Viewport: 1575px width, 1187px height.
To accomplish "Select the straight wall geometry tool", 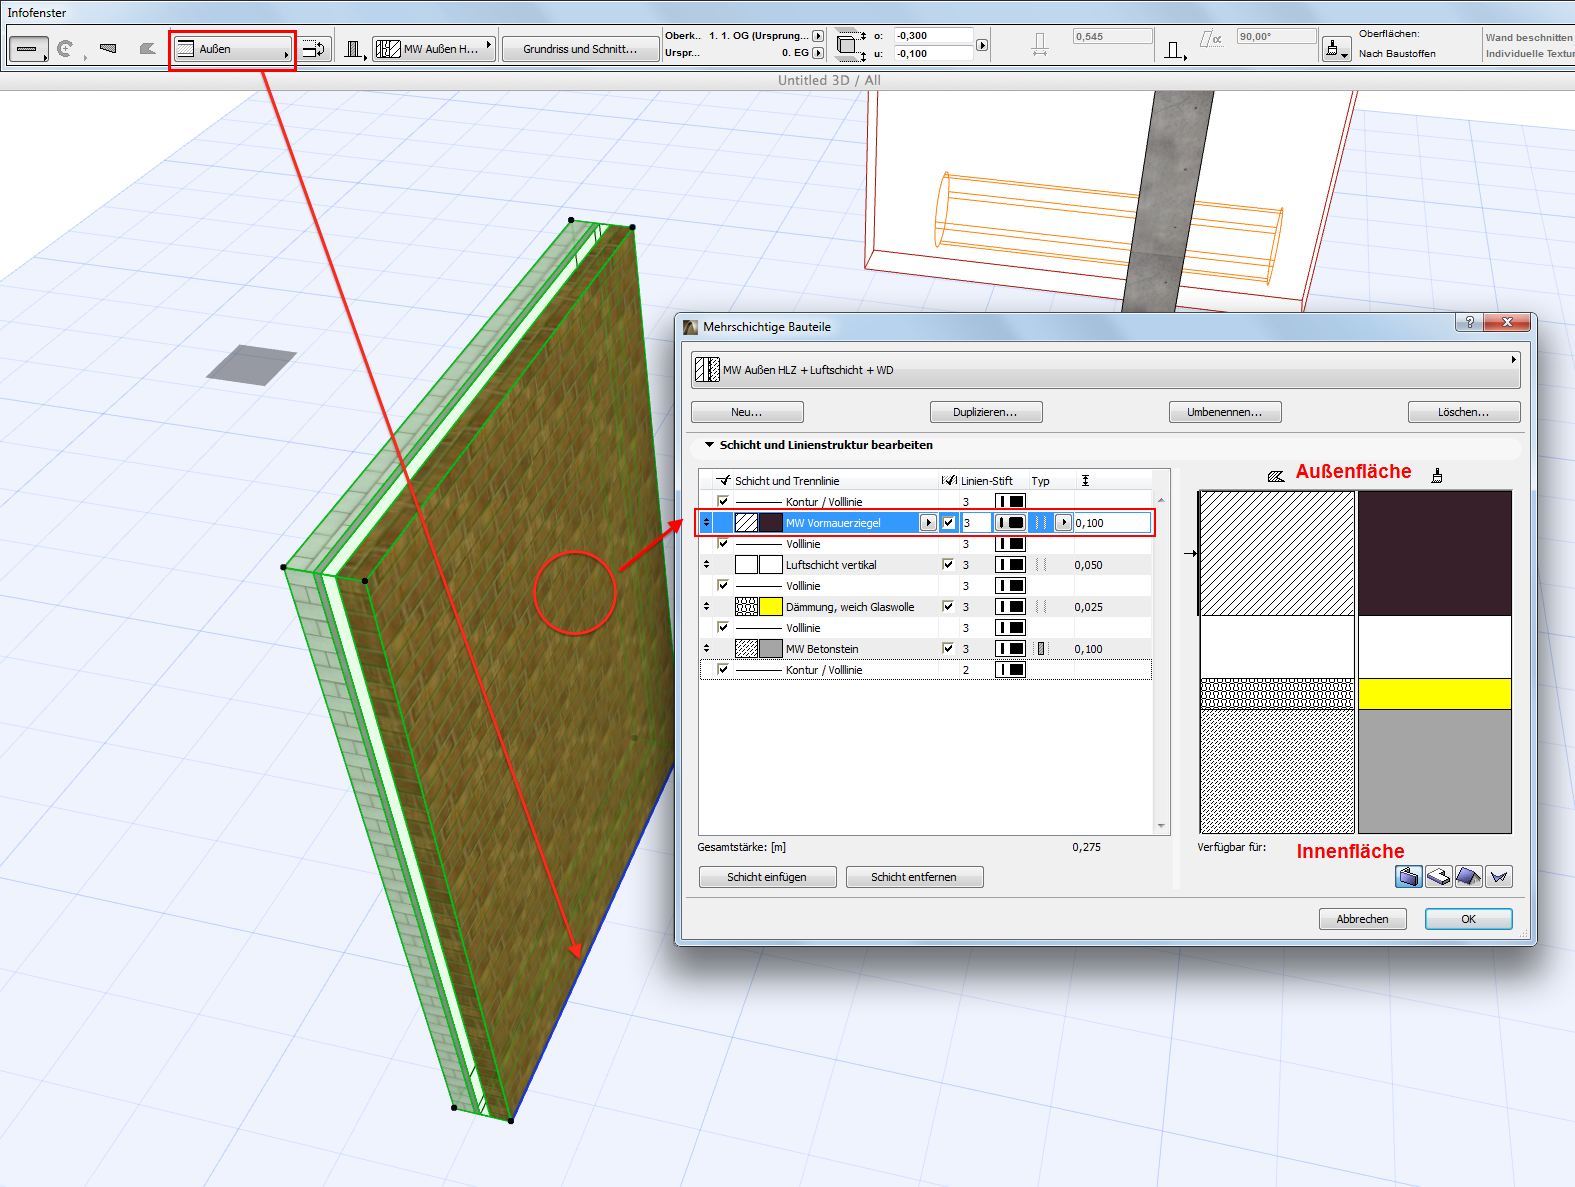I will 28,49.
